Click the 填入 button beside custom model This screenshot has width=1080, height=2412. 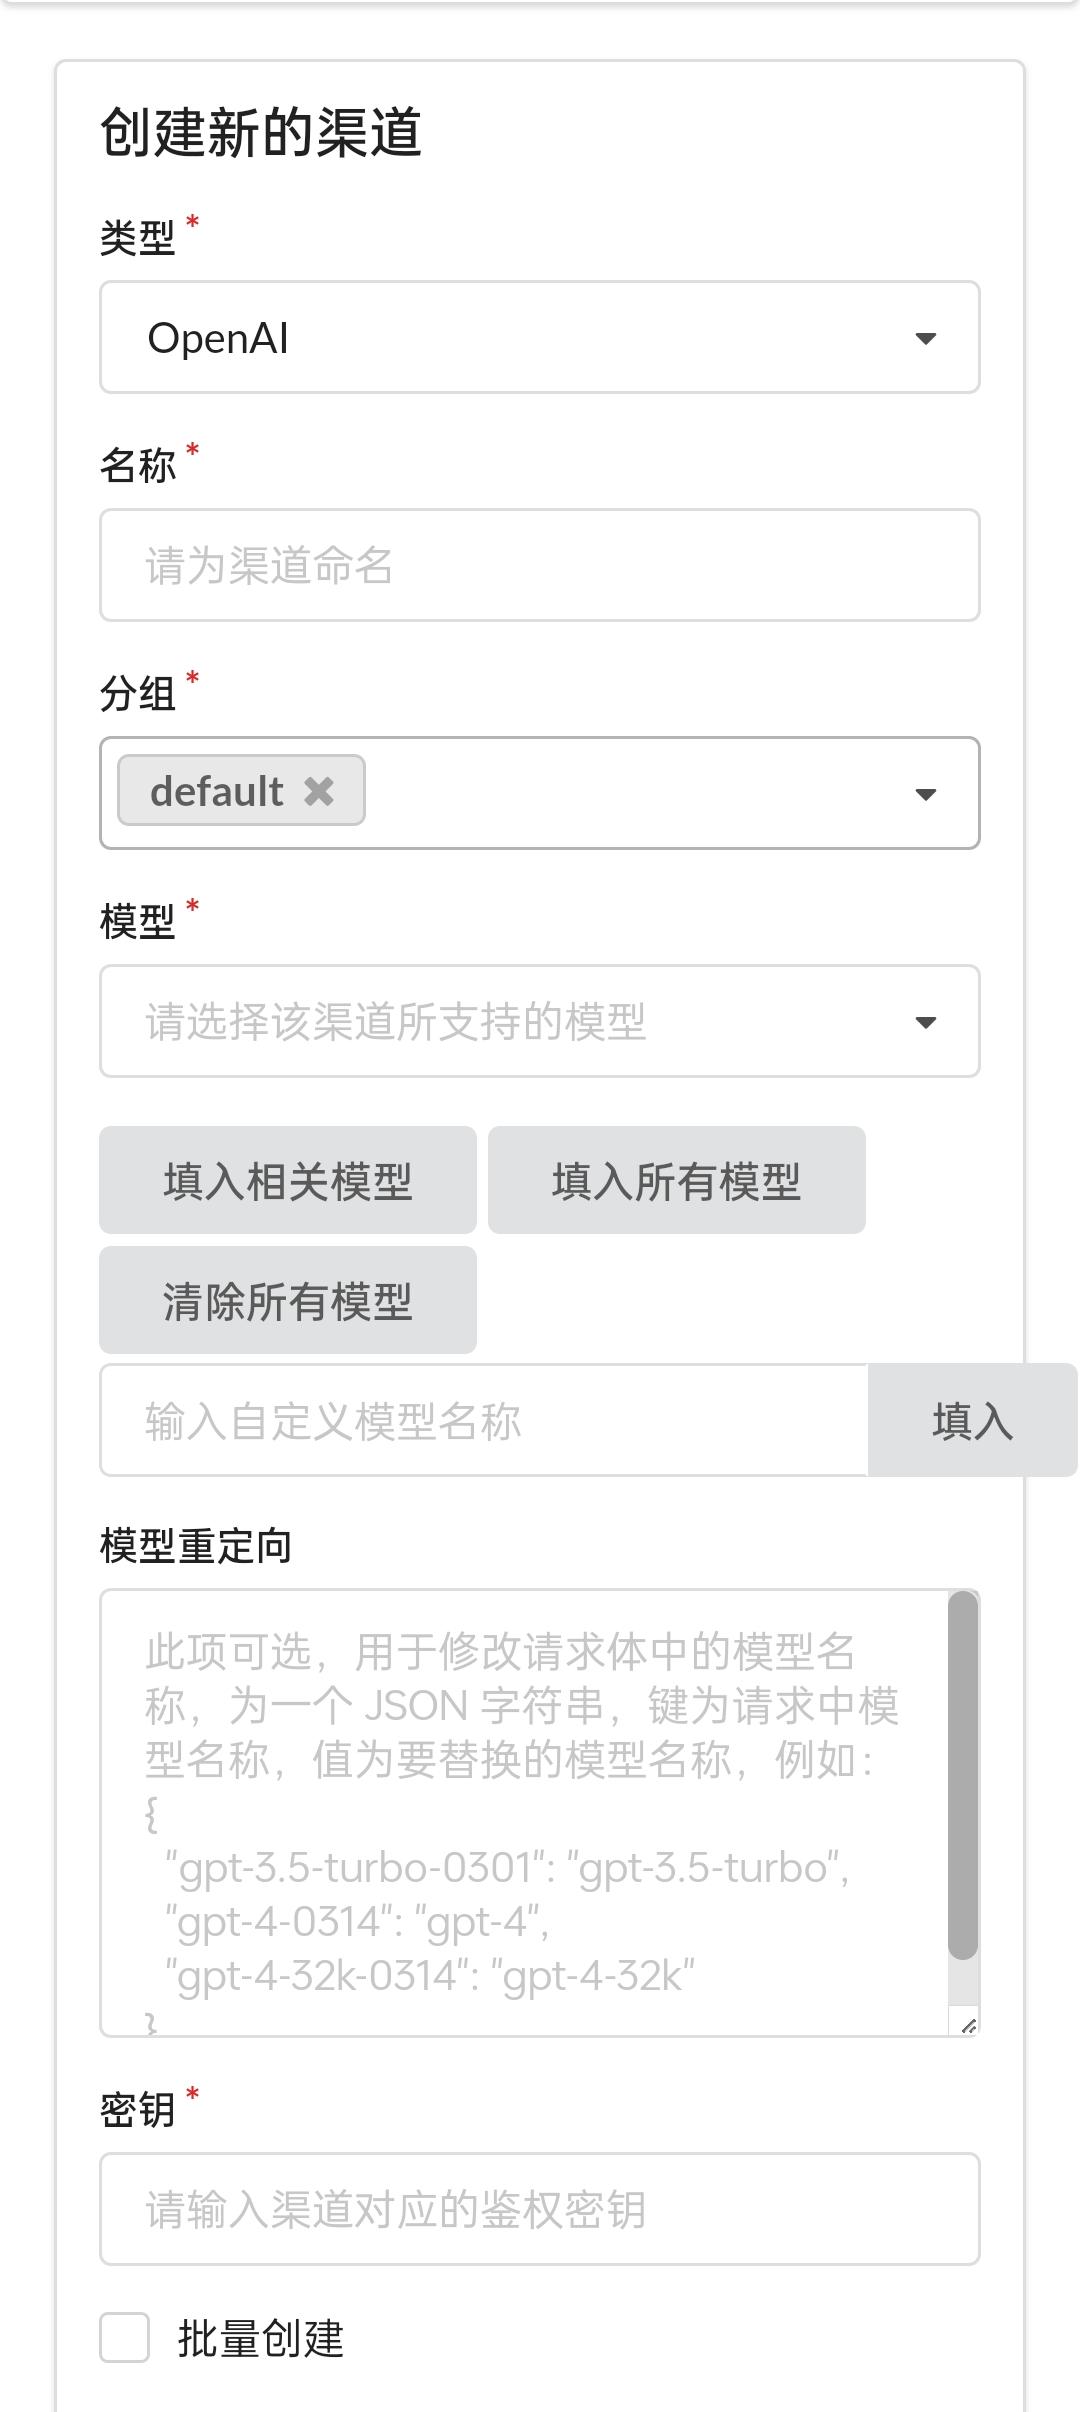point(972,1420)
